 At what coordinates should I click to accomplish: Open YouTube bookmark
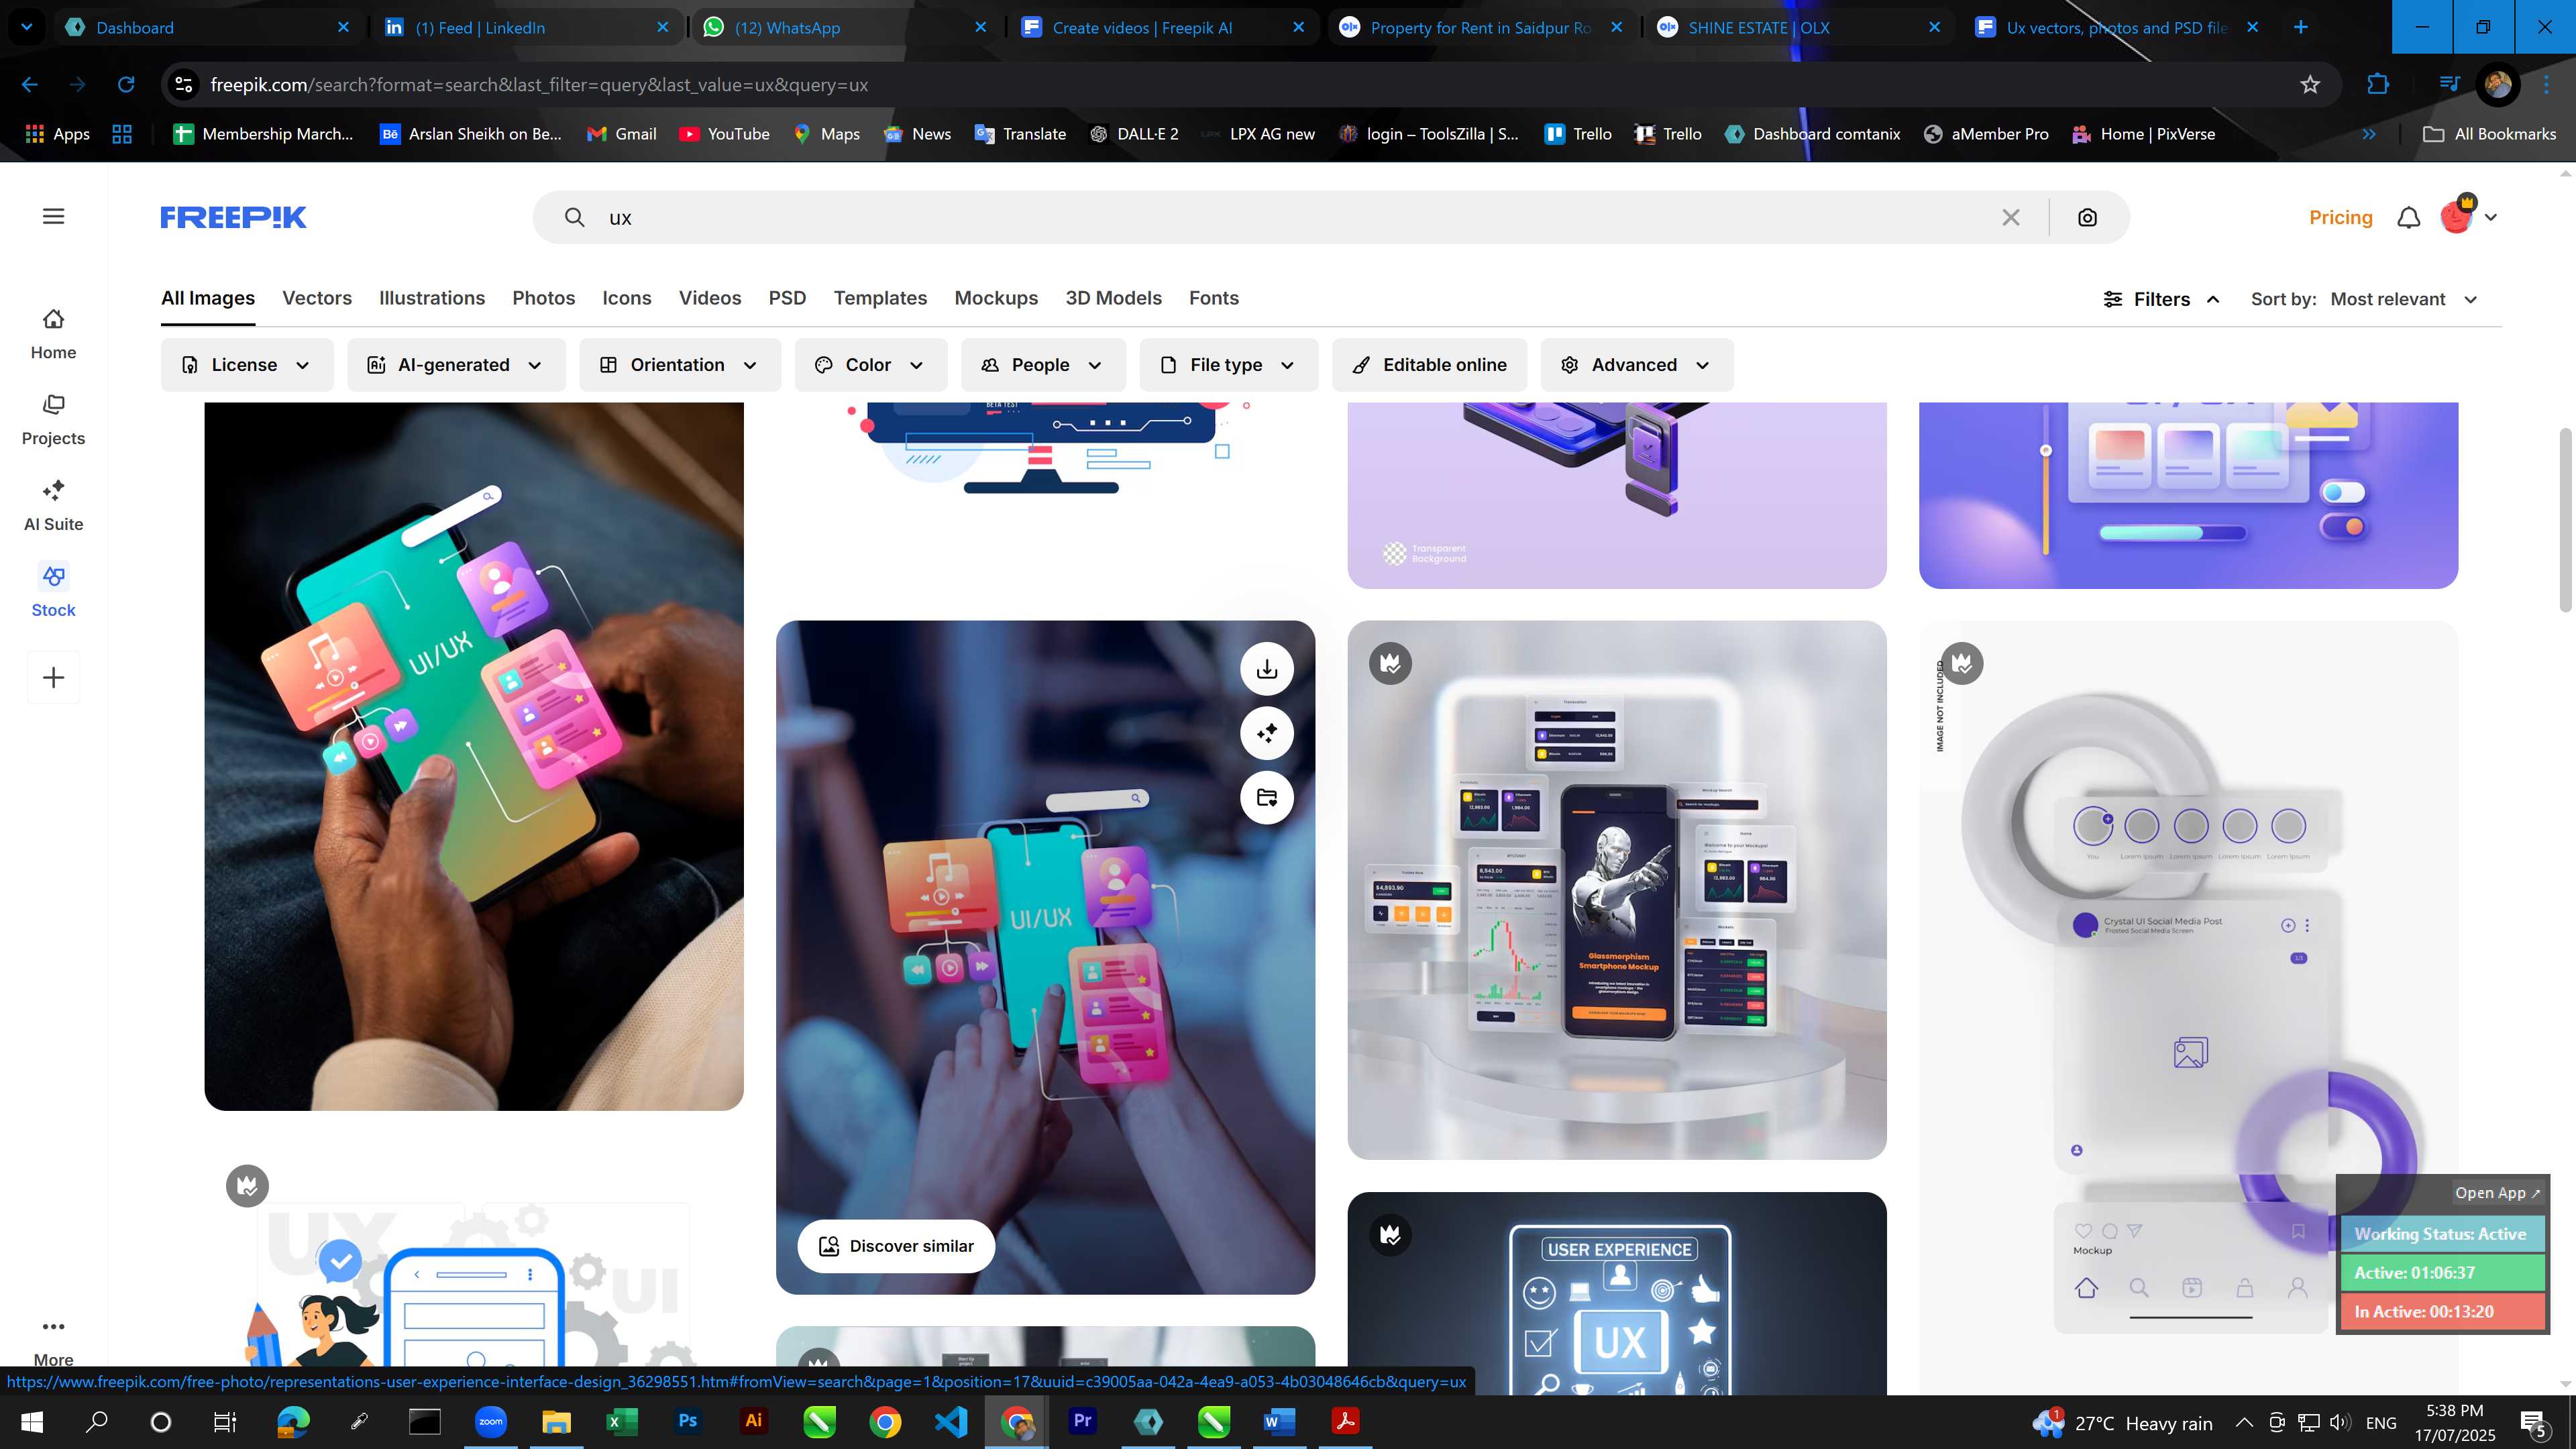(724, 134)
